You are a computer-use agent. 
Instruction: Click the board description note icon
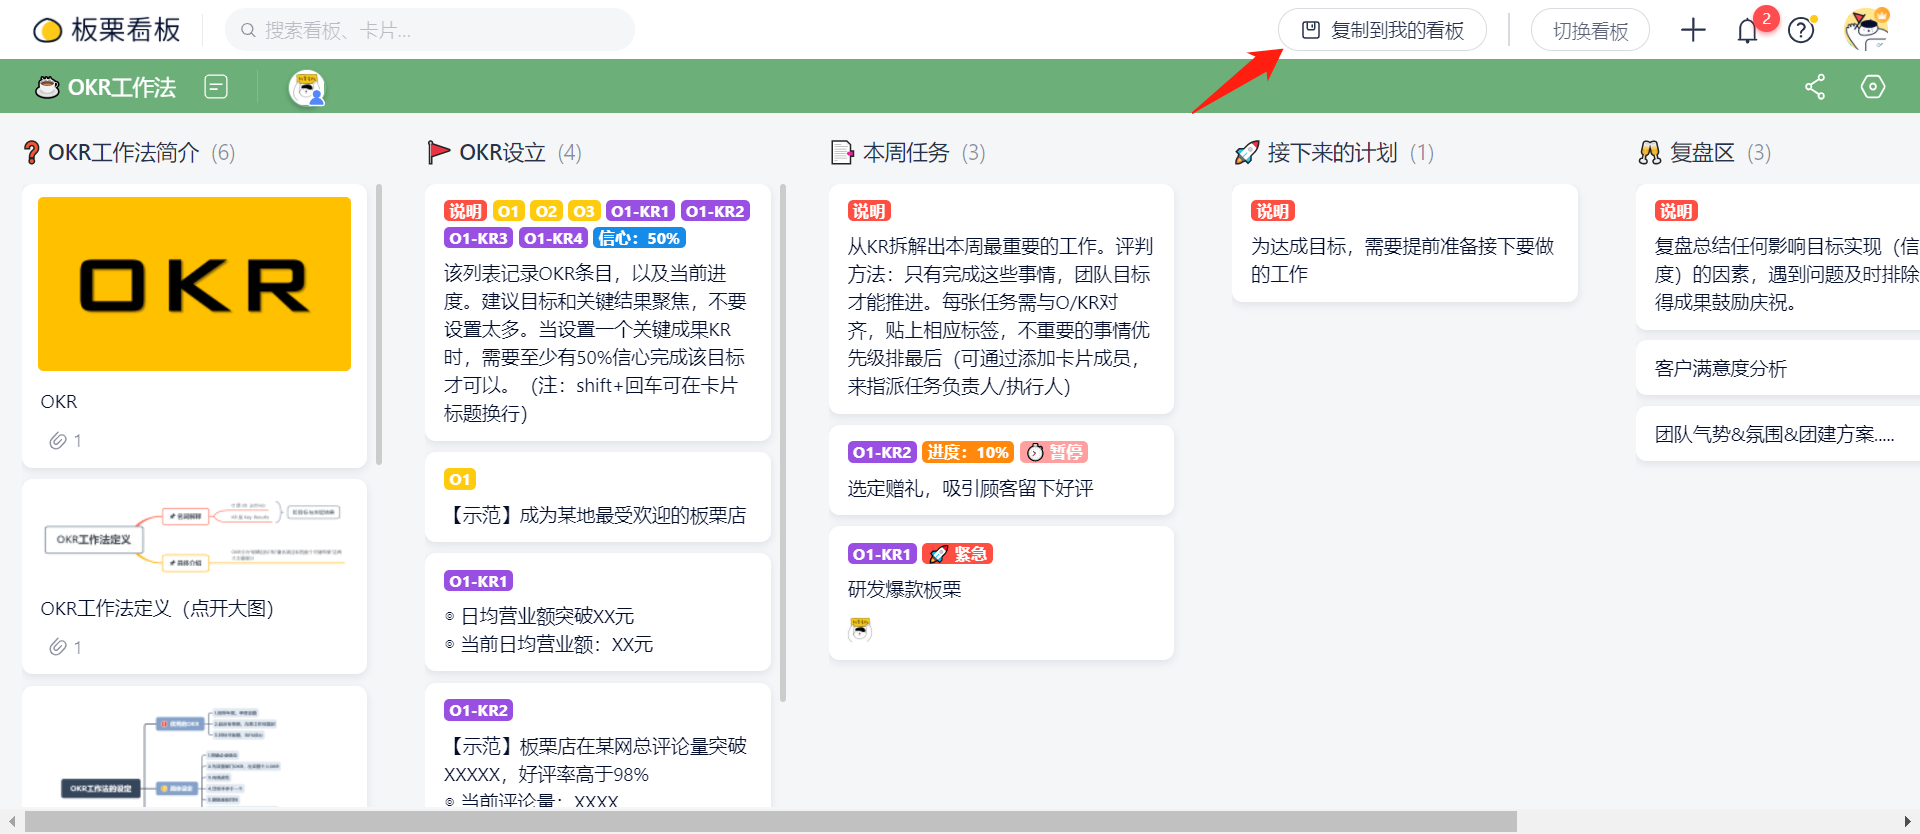pos(216,87)
